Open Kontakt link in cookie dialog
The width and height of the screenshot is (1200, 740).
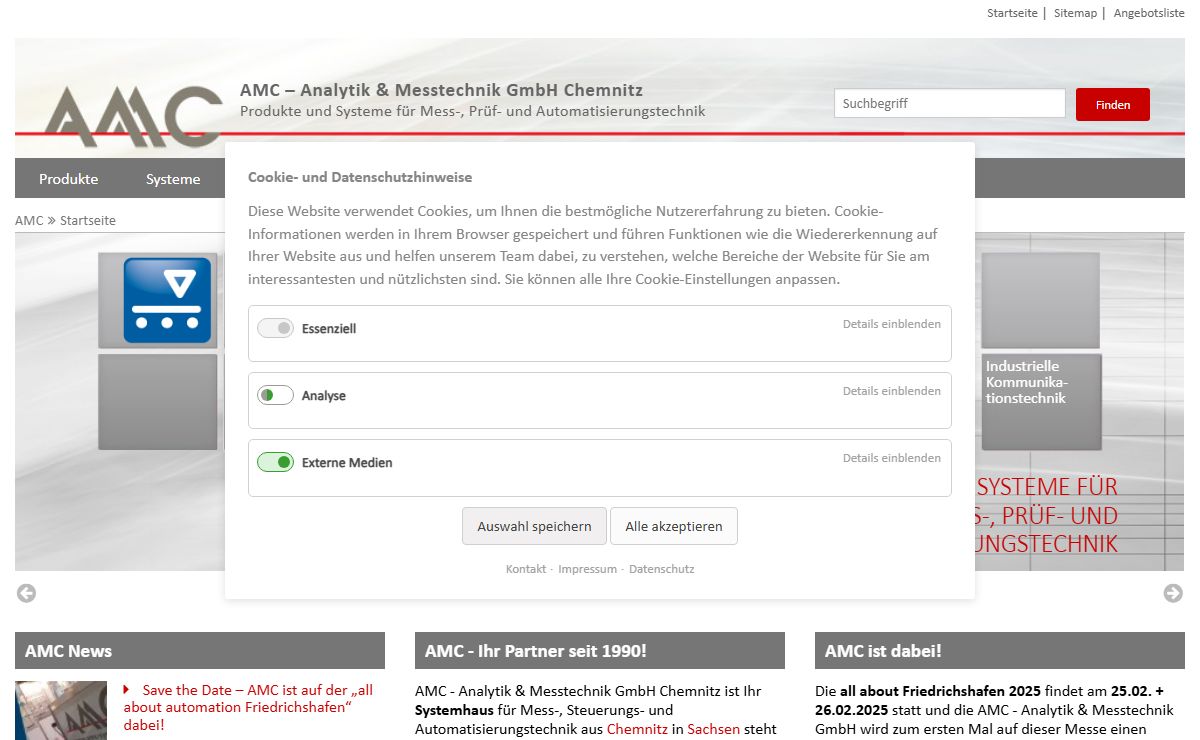526,569
